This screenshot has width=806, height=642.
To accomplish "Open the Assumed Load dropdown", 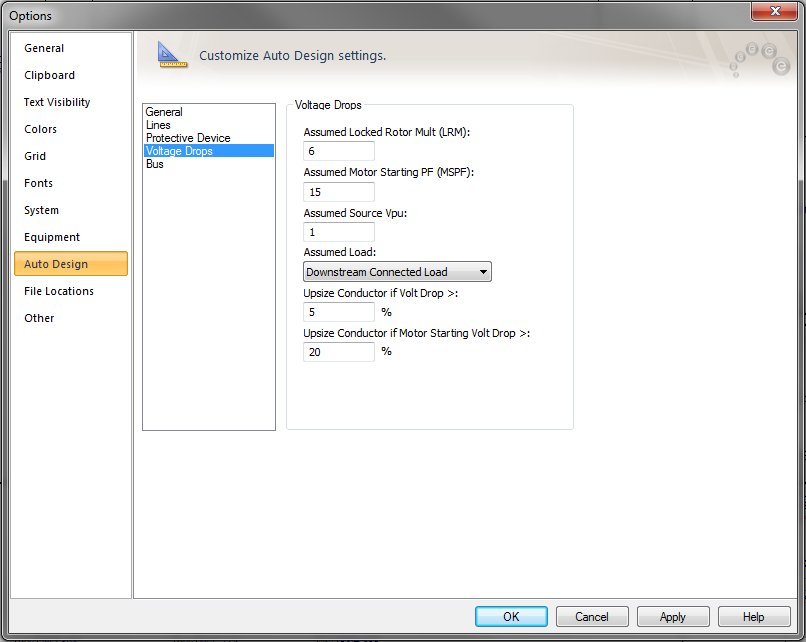I will coord(397,271).
